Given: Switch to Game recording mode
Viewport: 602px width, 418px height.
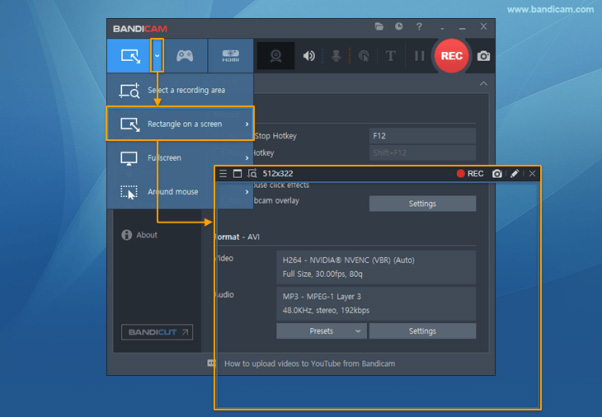Looking at the screenshot, I should [185, 56].
